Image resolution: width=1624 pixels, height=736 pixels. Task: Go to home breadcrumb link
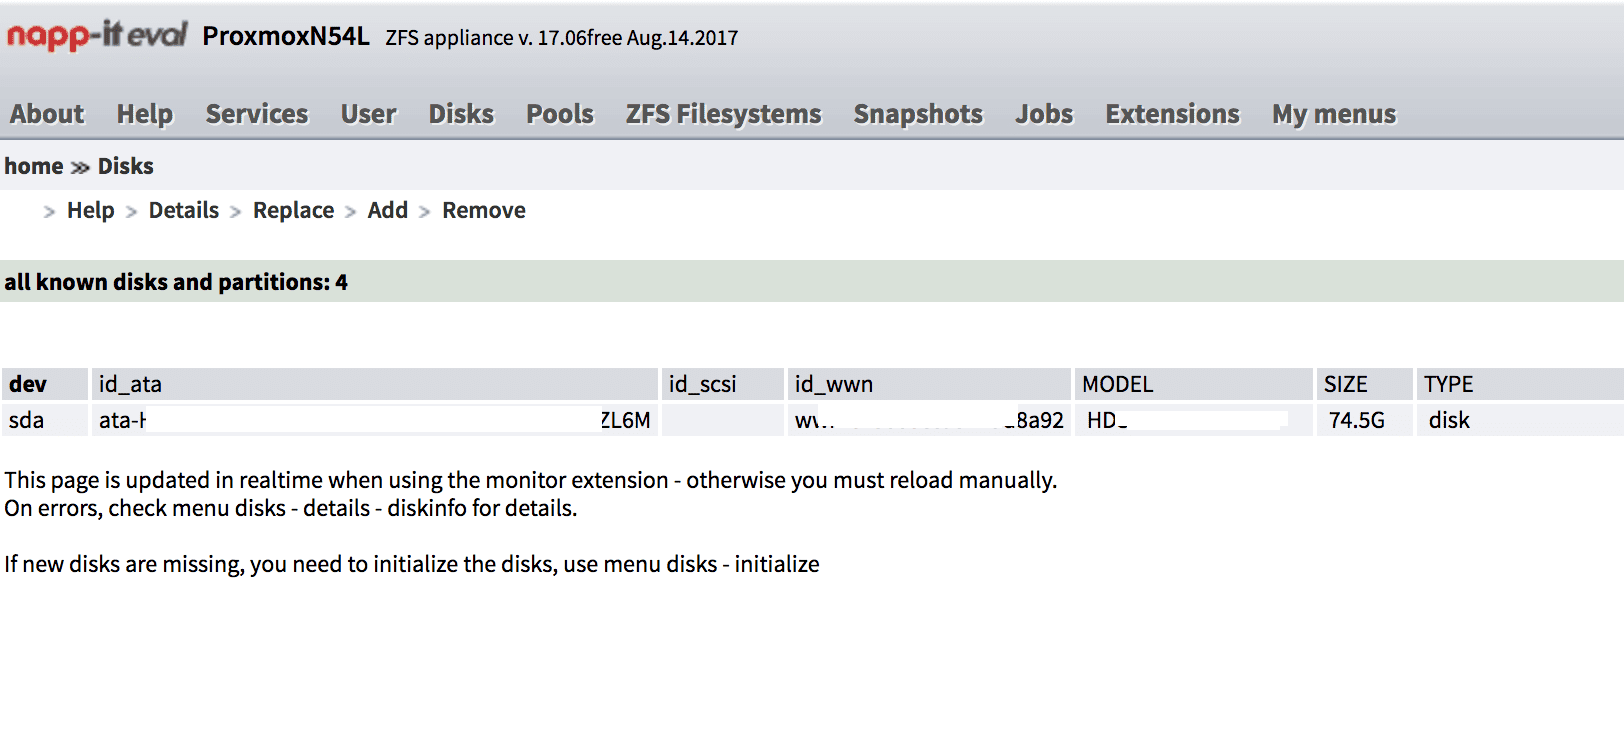(x=34, y=166)
